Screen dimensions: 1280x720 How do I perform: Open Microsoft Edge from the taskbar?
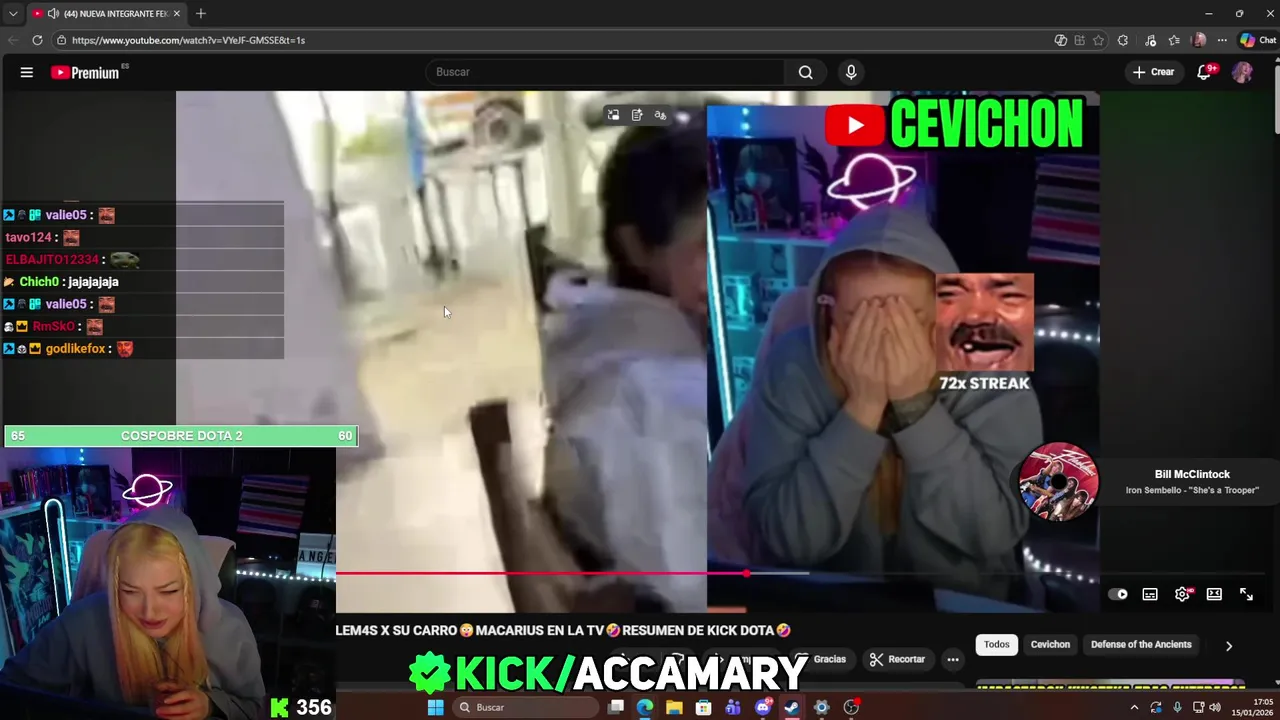click(645, 707)
